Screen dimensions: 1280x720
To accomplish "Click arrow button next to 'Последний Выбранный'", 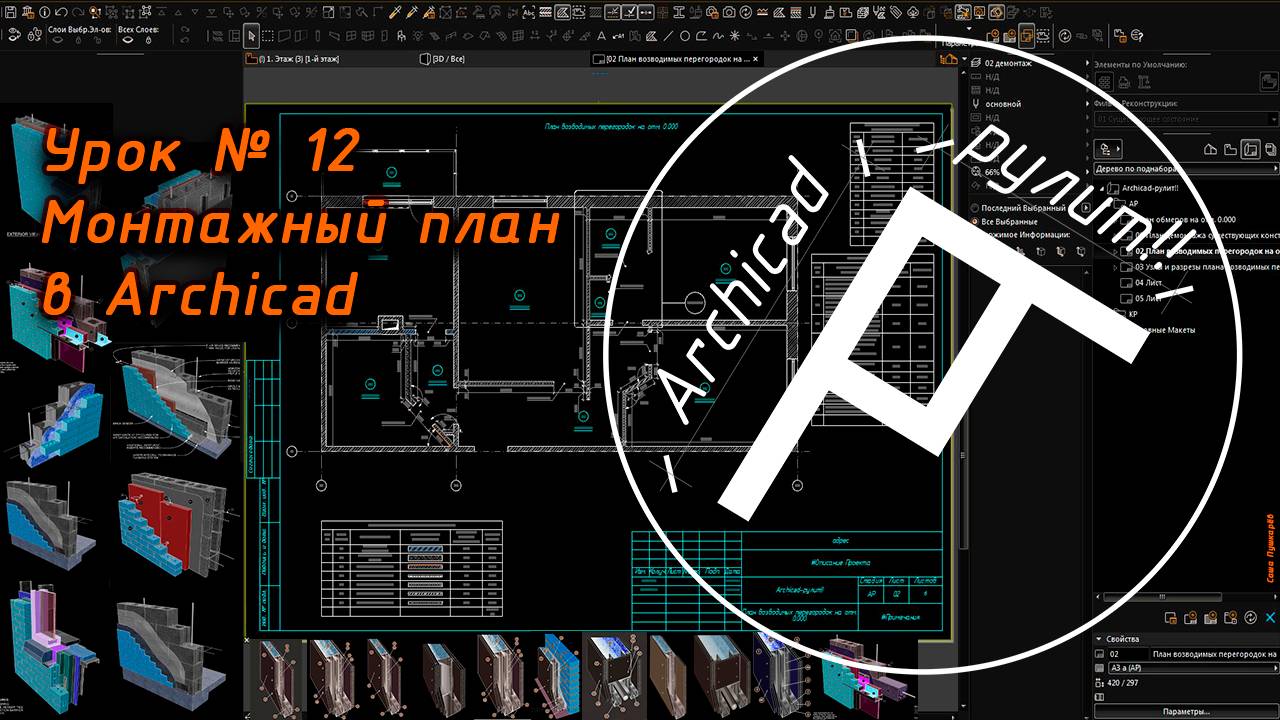I will coord(1085,208).
